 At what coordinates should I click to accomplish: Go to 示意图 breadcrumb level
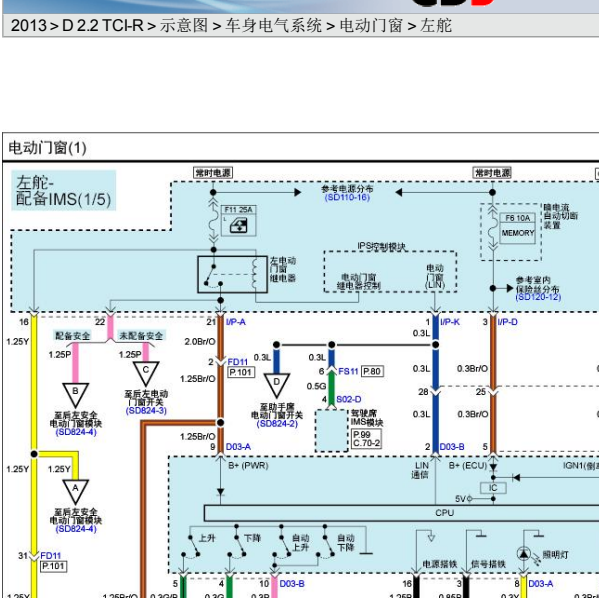pyautogui.click(x=184, y=26)
